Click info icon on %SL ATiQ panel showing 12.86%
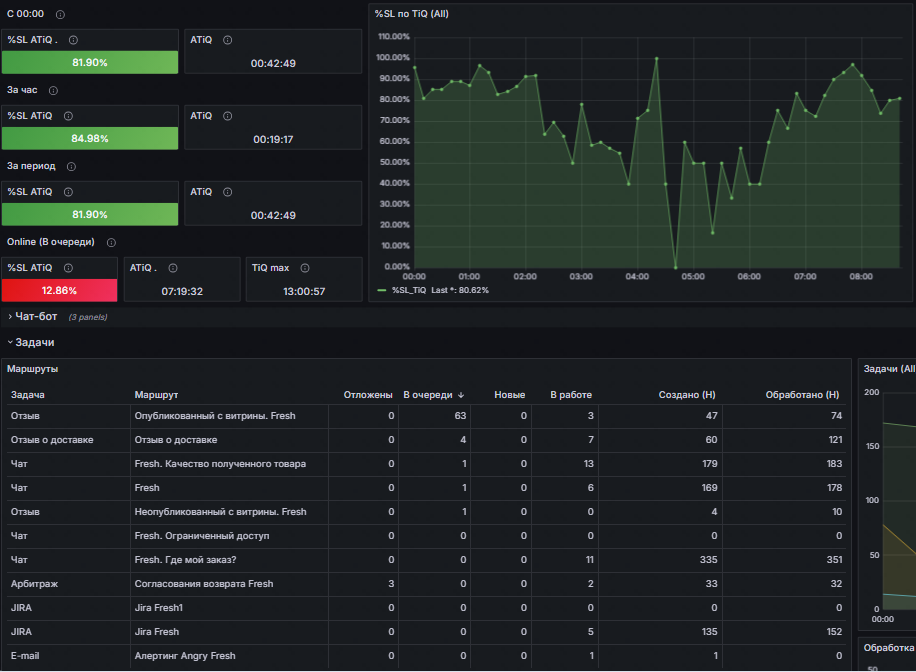Image resolution: width=916 pixels, height=672 pixels. [68, 268]
